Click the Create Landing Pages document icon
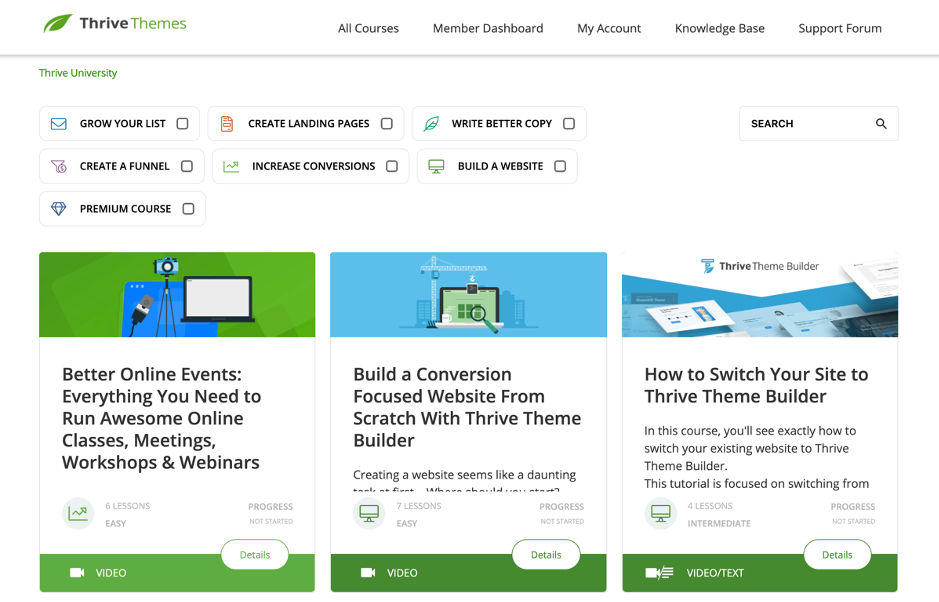 [227, 124]
